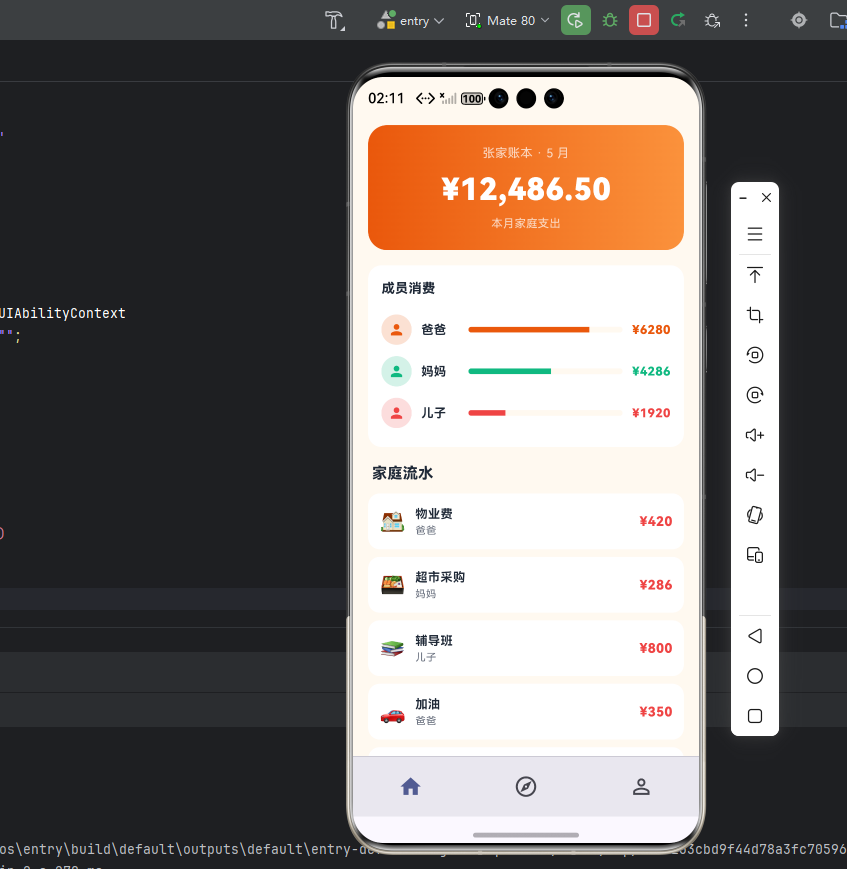Open the entry run configuration dropdown

point(411,21)
